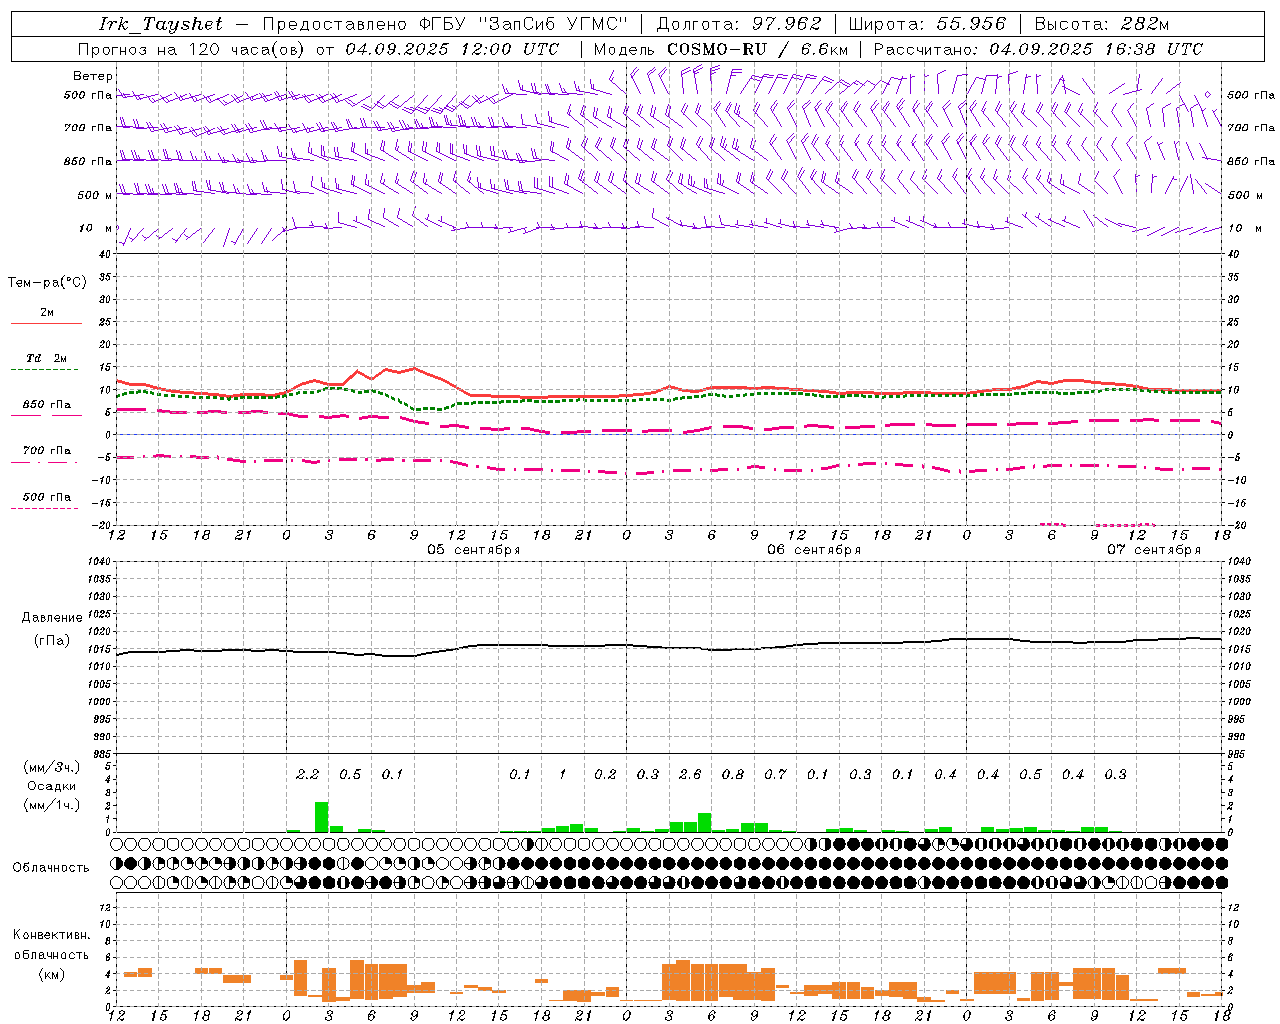This screenshot has width=1280, height=1024.
Task: Click the forecast start "04.09.2025 12:00 UTC"
Action: [452, 49]
